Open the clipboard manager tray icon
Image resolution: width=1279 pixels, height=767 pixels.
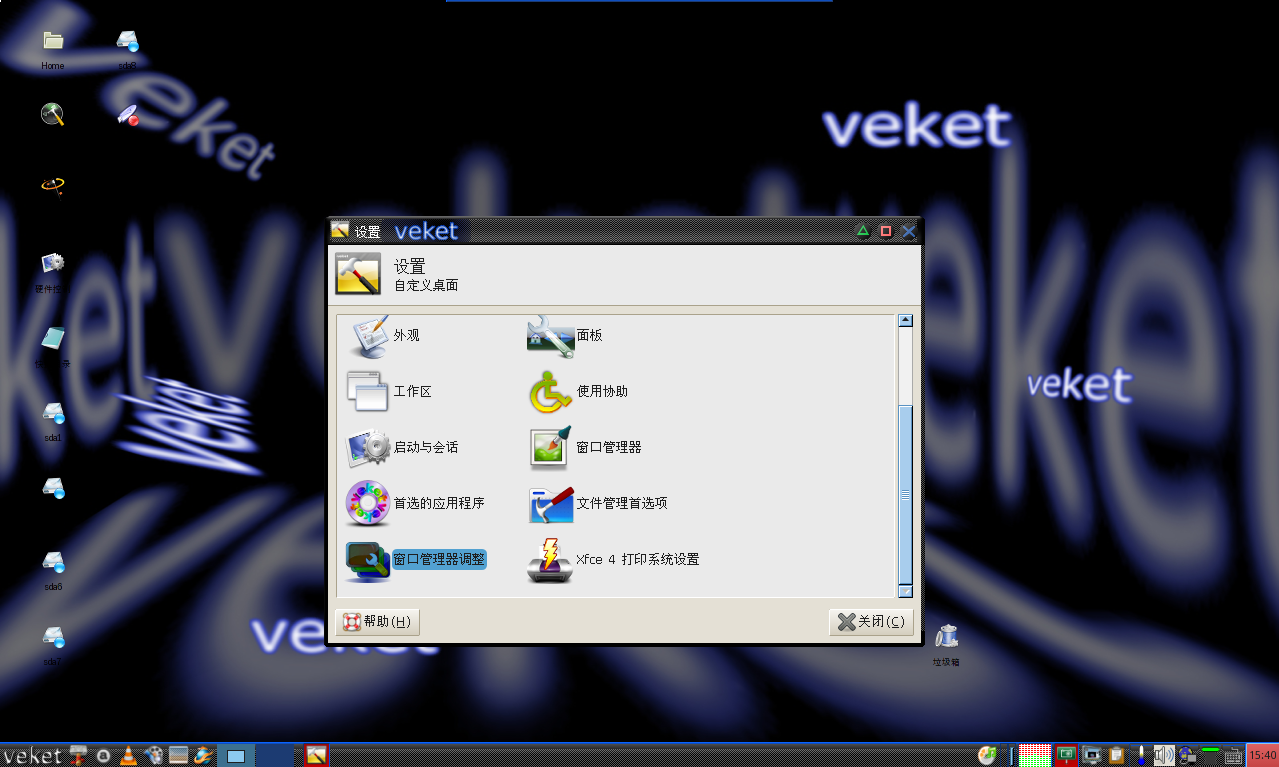pyautogui.click(x=1117, y=755)
